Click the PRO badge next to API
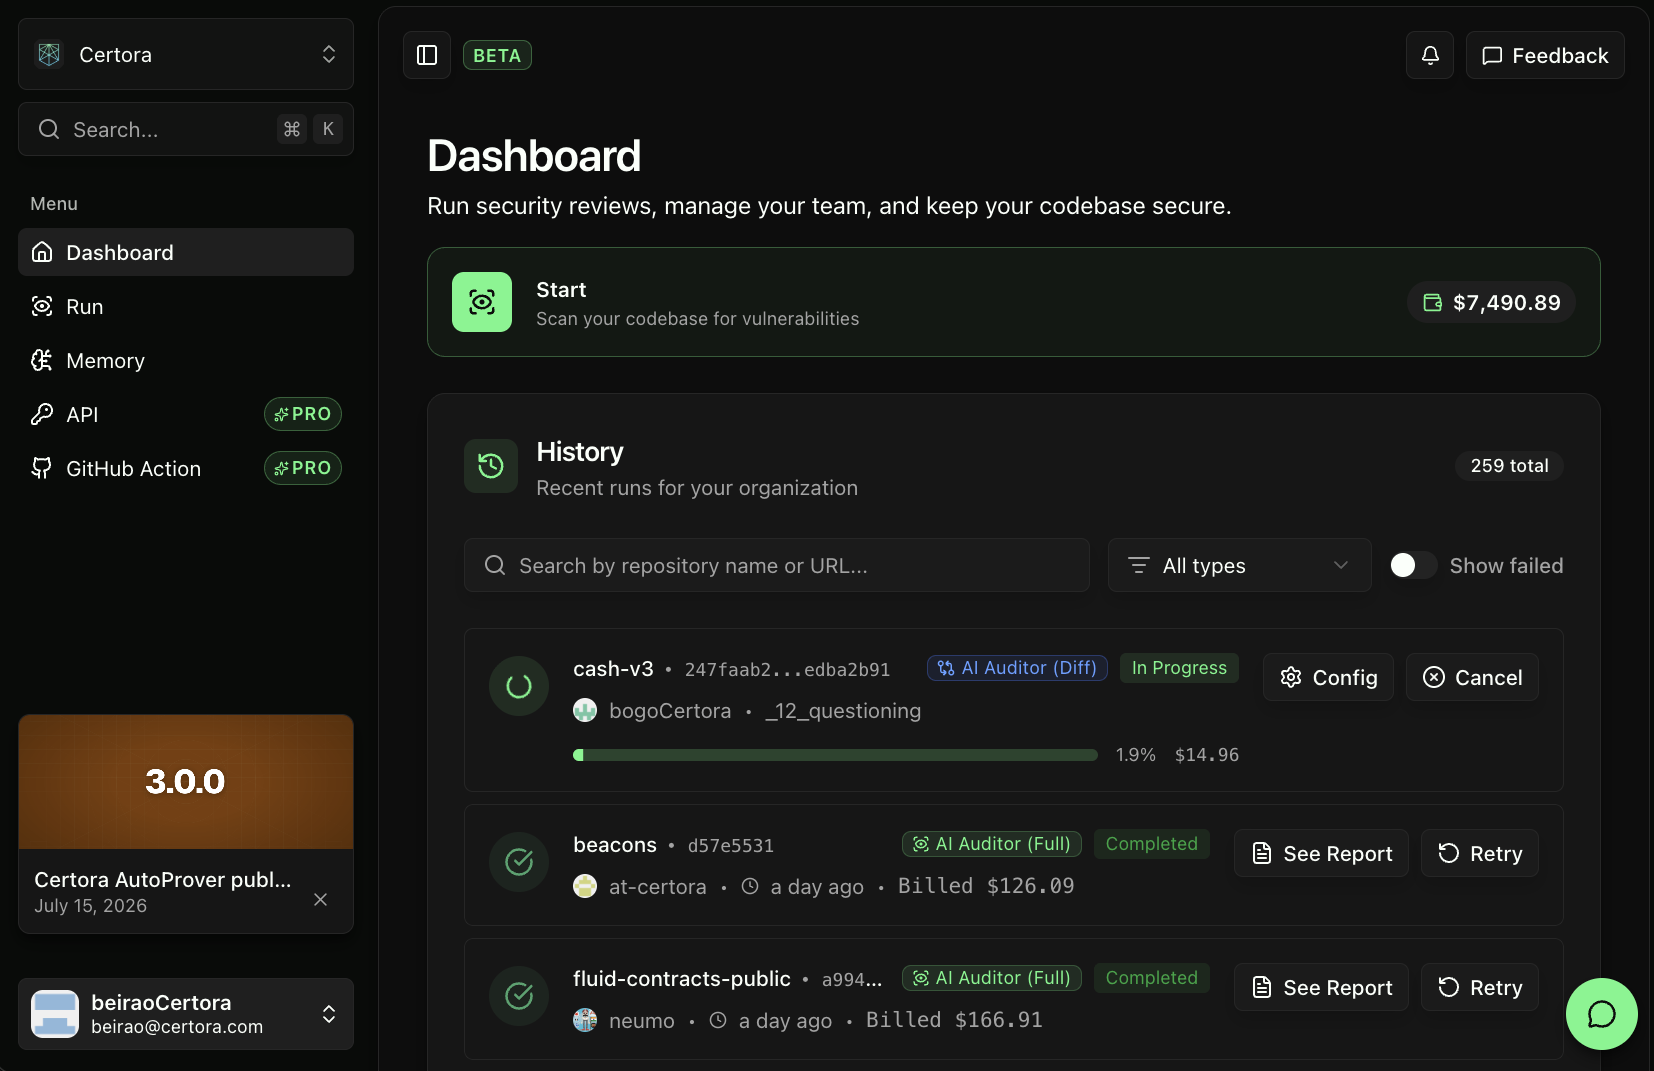Viewport: 1654px width, 1071px height. coord(303,414)
